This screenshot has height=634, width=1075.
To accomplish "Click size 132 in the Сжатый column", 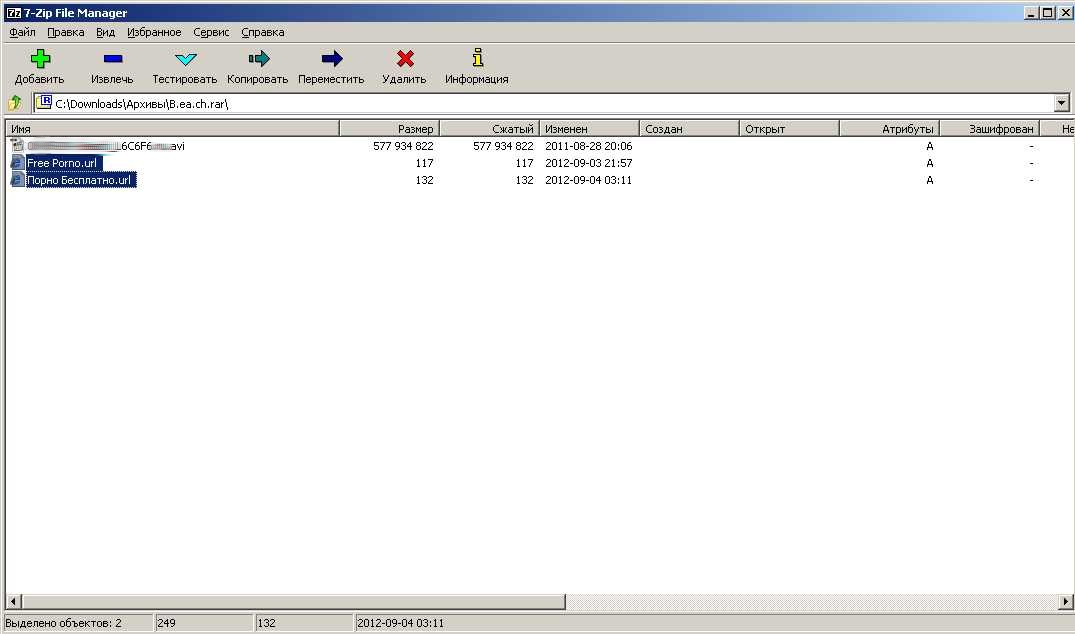I will (x=524, y=180).
